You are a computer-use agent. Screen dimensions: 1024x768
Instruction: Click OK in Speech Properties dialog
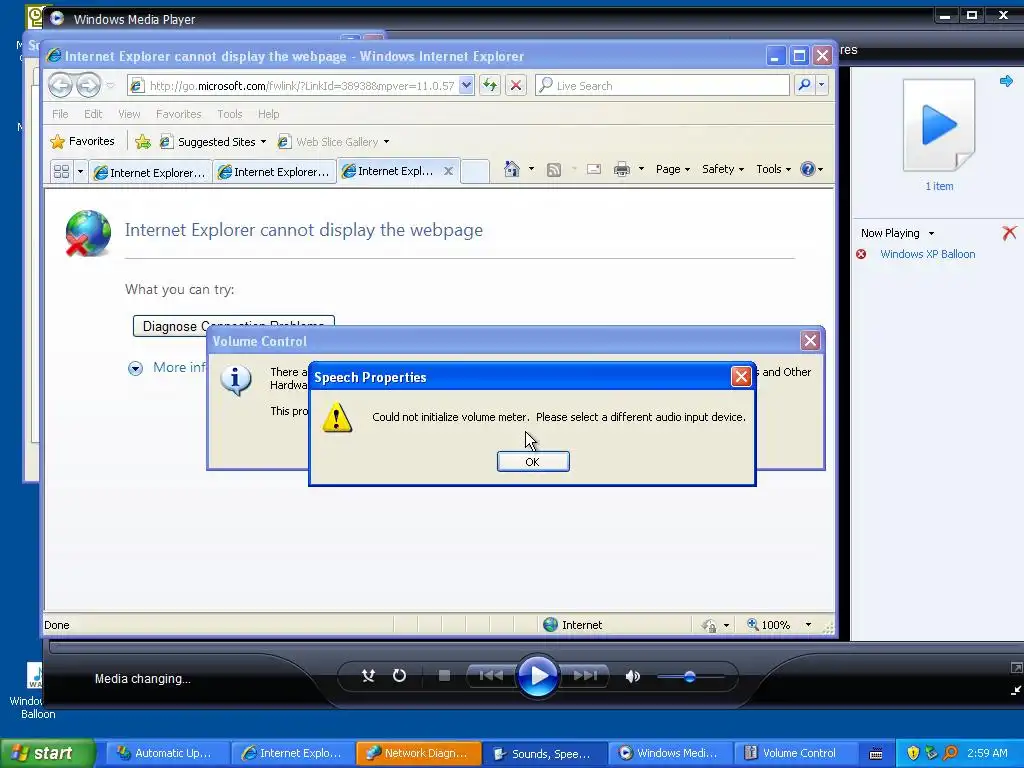click(533, 462)
